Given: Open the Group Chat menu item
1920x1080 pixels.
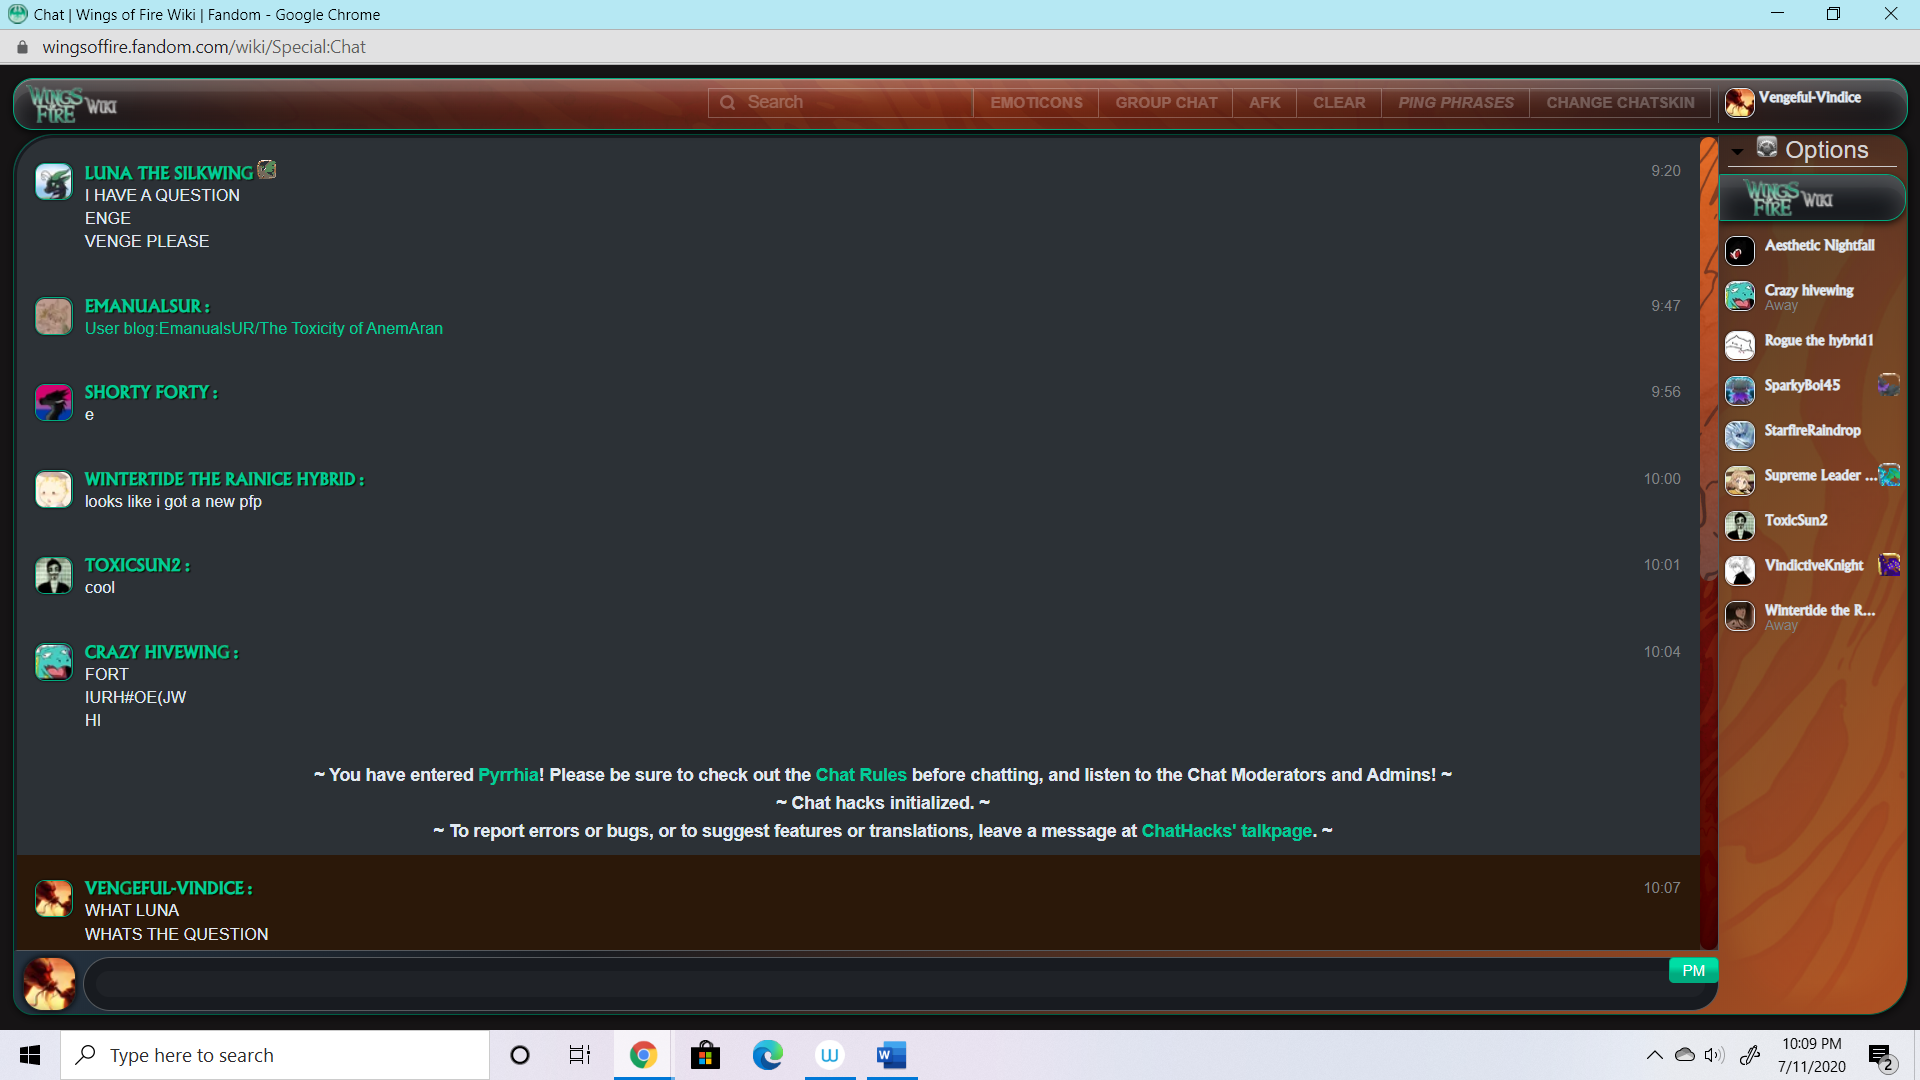Looking at the screenshot, I should point(1166,103).
